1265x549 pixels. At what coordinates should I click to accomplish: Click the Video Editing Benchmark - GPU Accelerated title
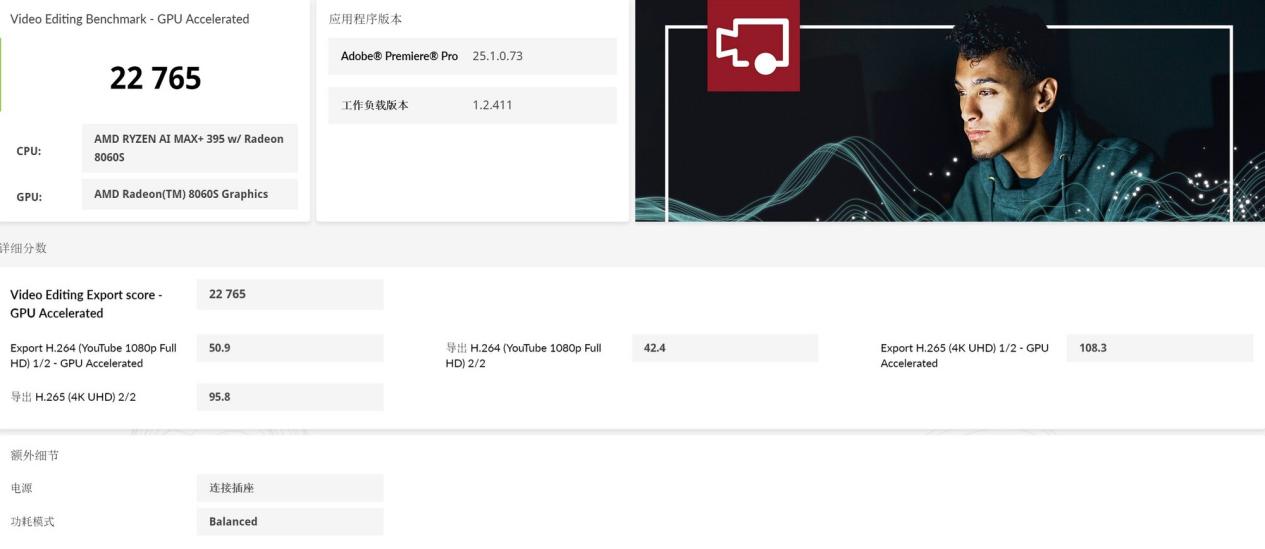(x=129, y=19)
